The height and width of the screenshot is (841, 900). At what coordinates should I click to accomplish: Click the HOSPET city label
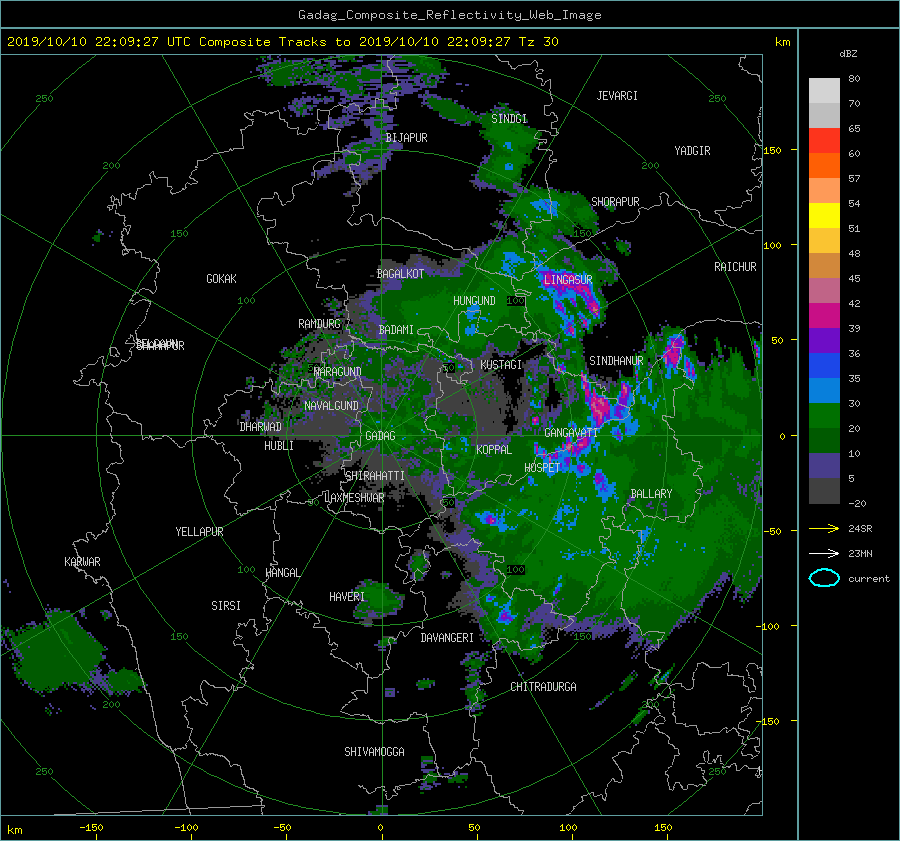(x=542, y=468)
